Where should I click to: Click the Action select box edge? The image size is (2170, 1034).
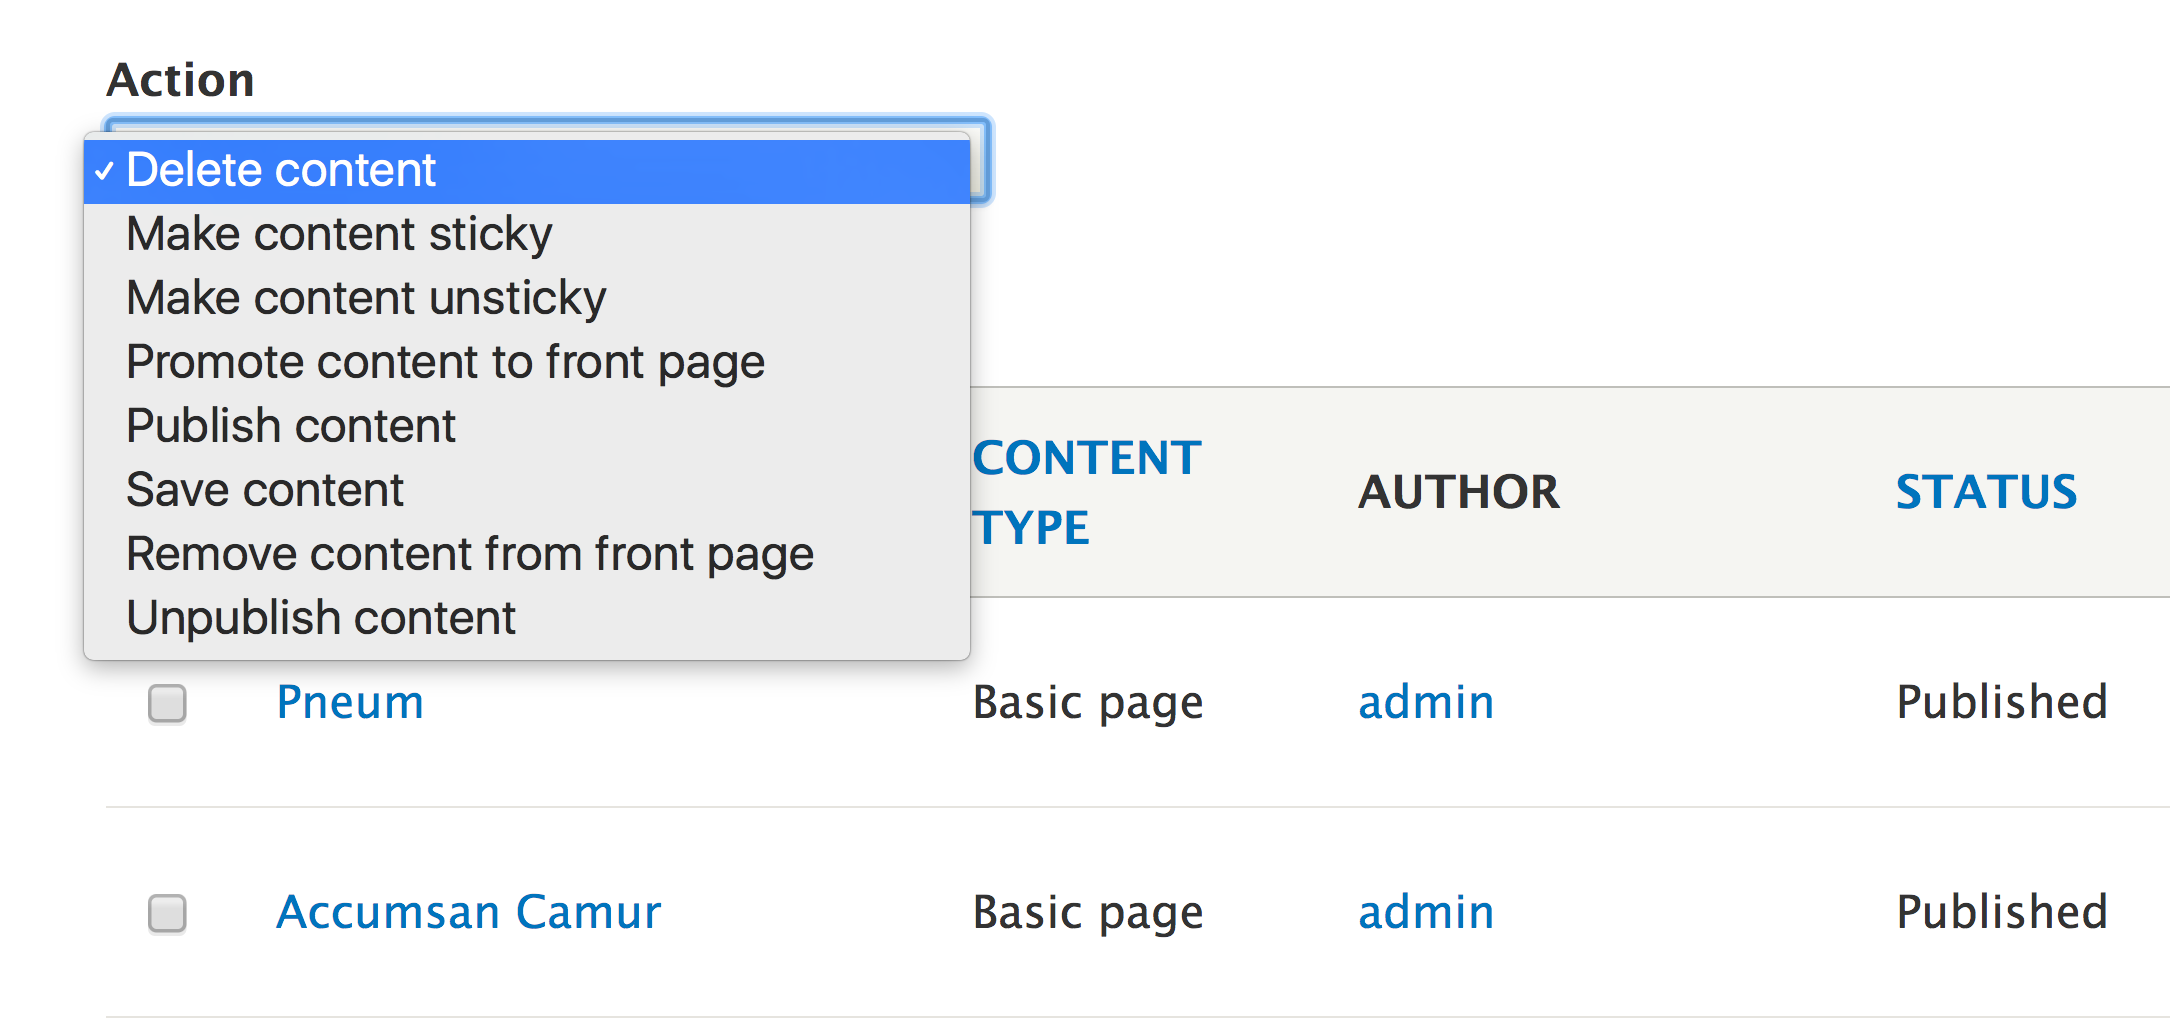pyautogui.click(x=981, y=160)
